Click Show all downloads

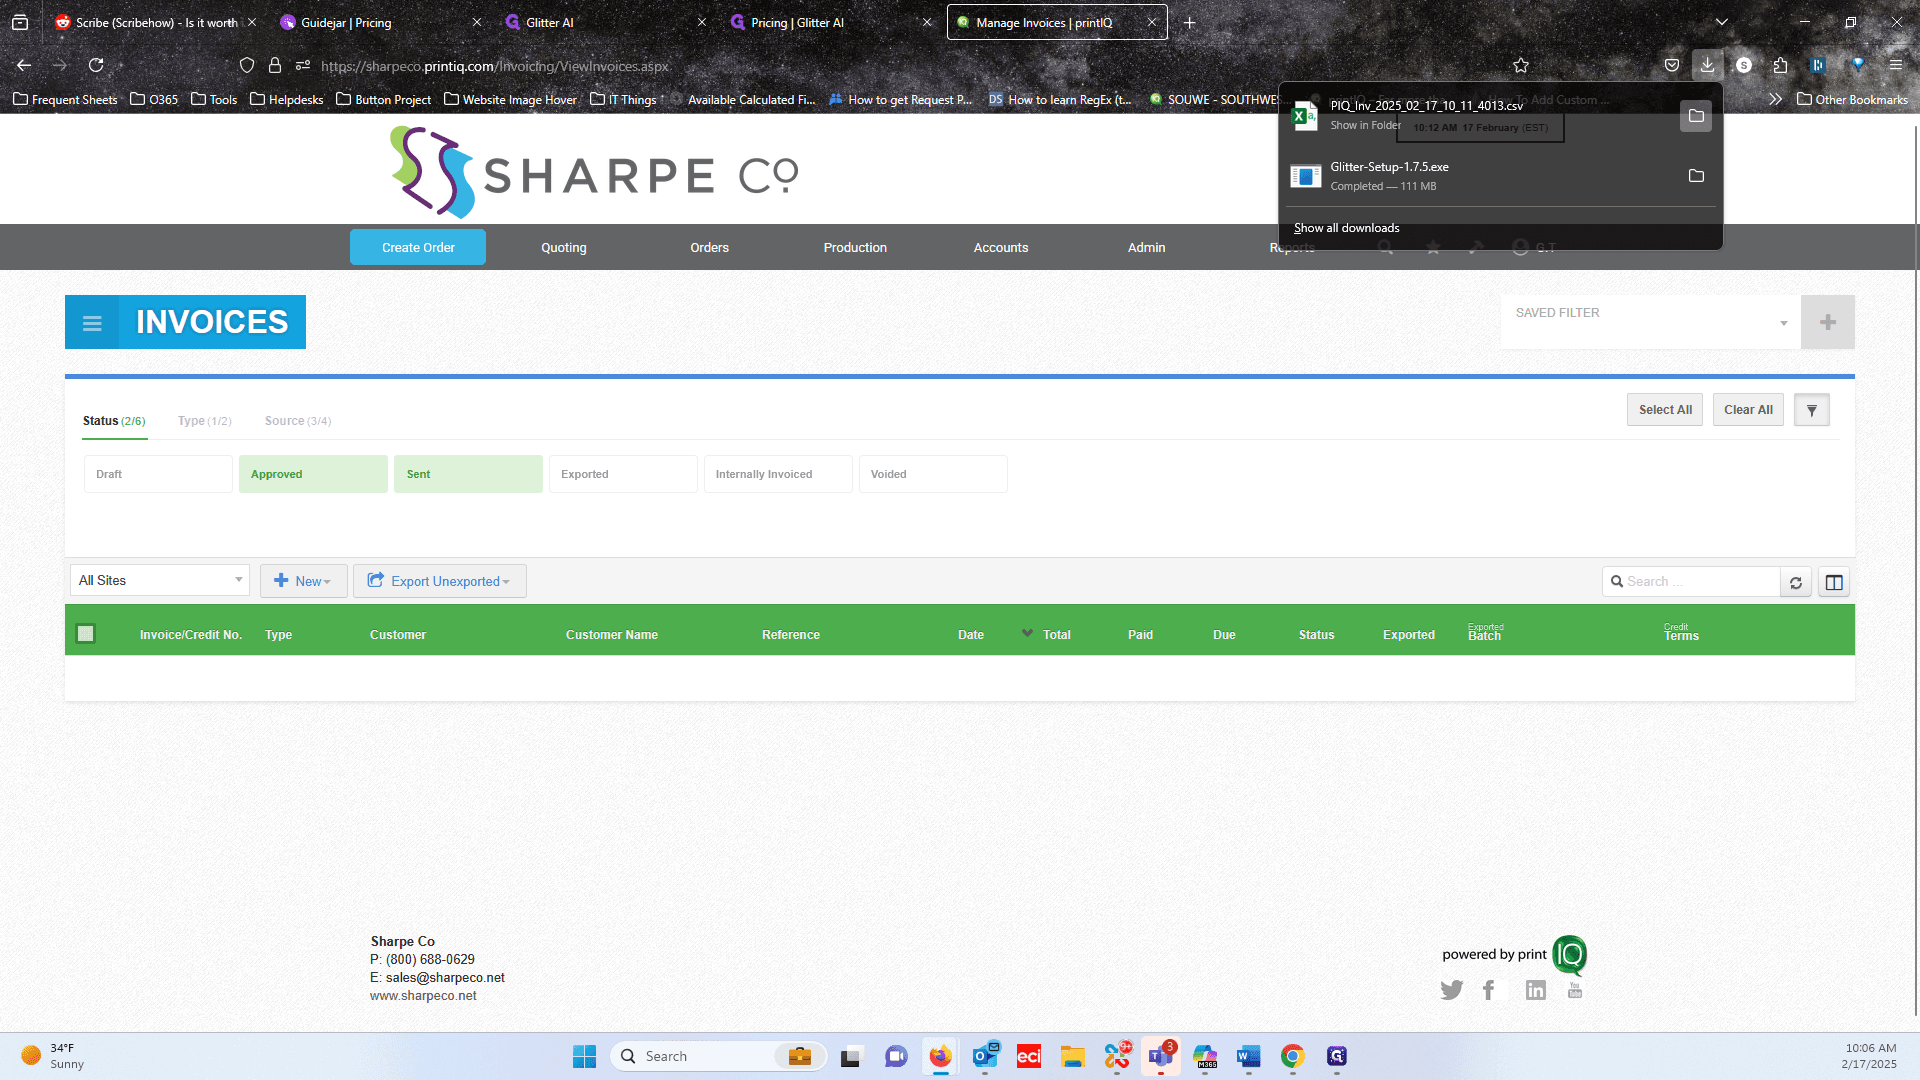pyautogui.click(x=1346, y=228)
